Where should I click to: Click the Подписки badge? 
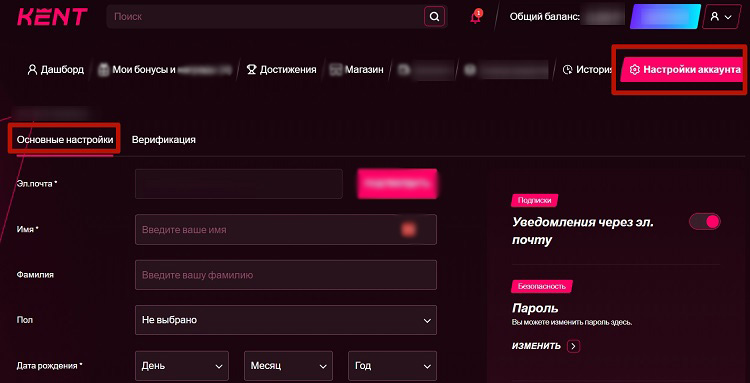[534, 201]
